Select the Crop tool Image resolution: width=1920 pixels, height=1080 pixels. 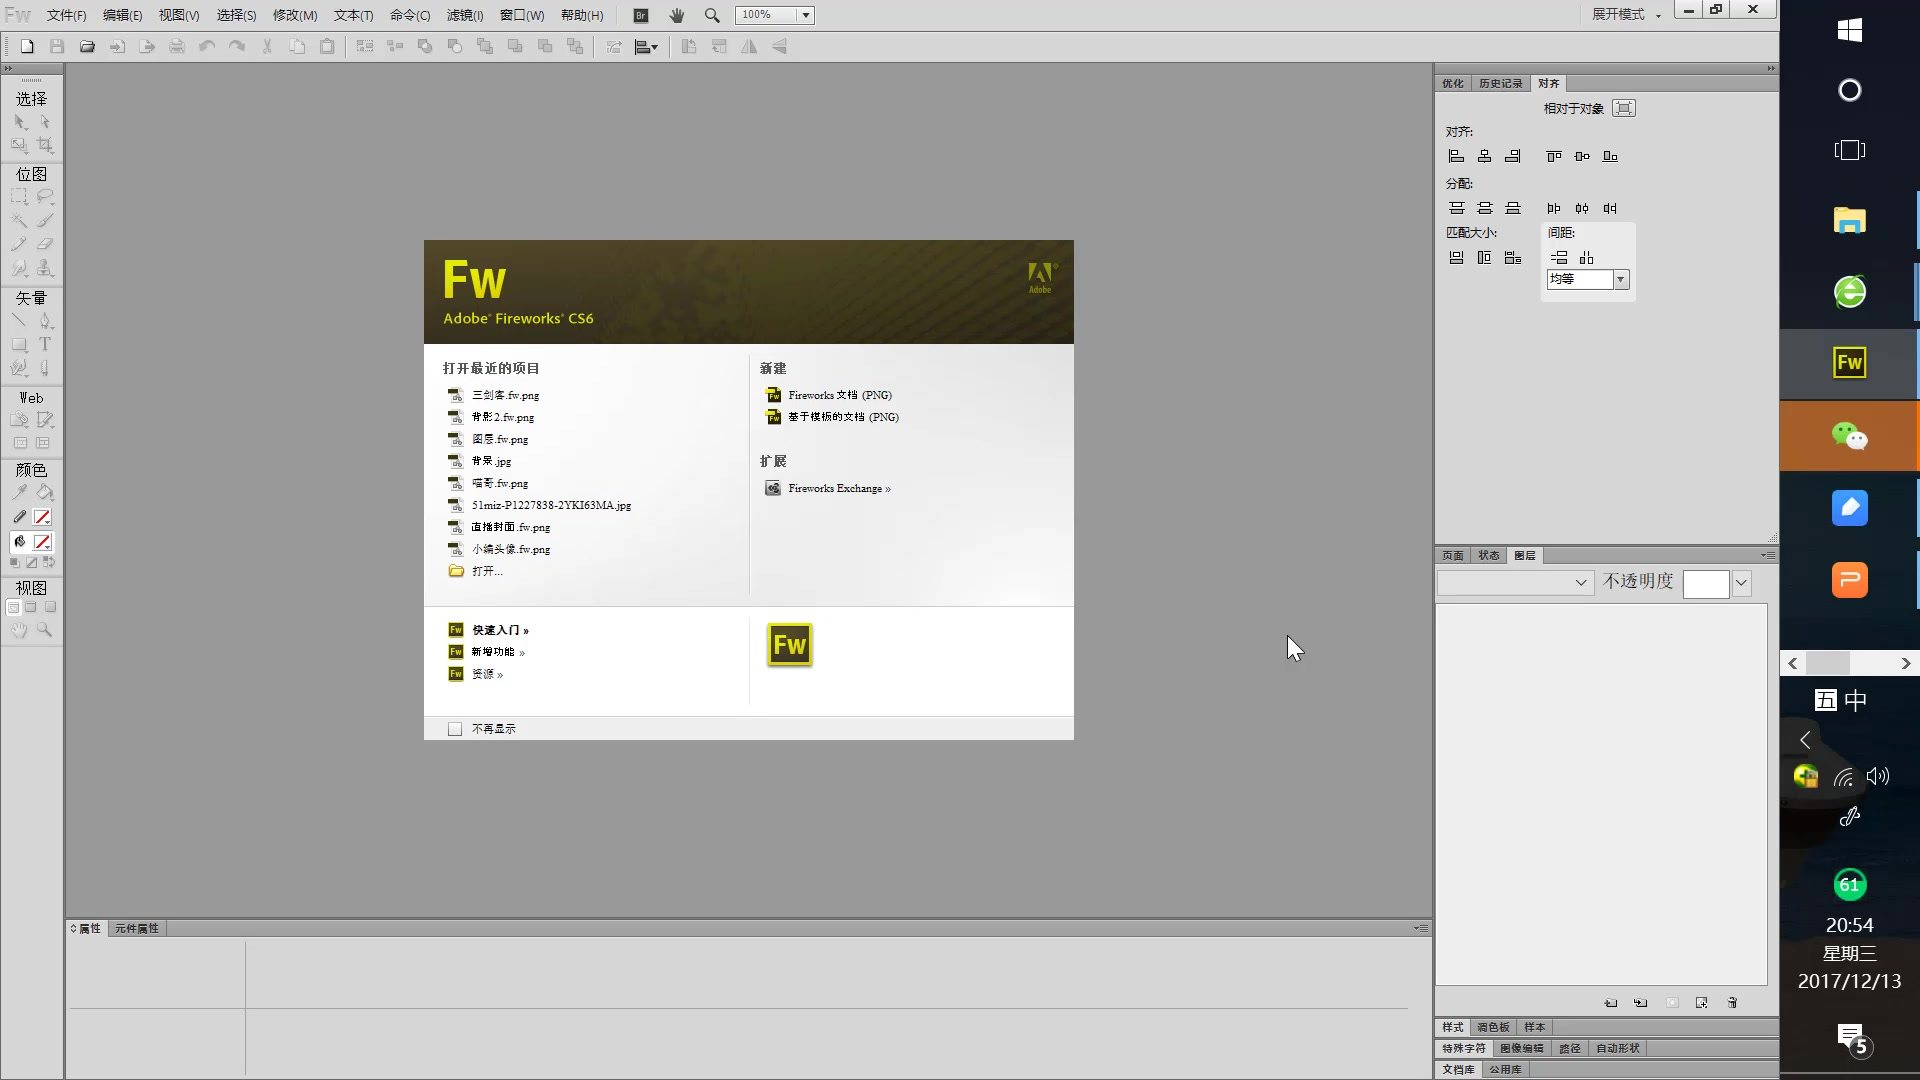[45, 145]
